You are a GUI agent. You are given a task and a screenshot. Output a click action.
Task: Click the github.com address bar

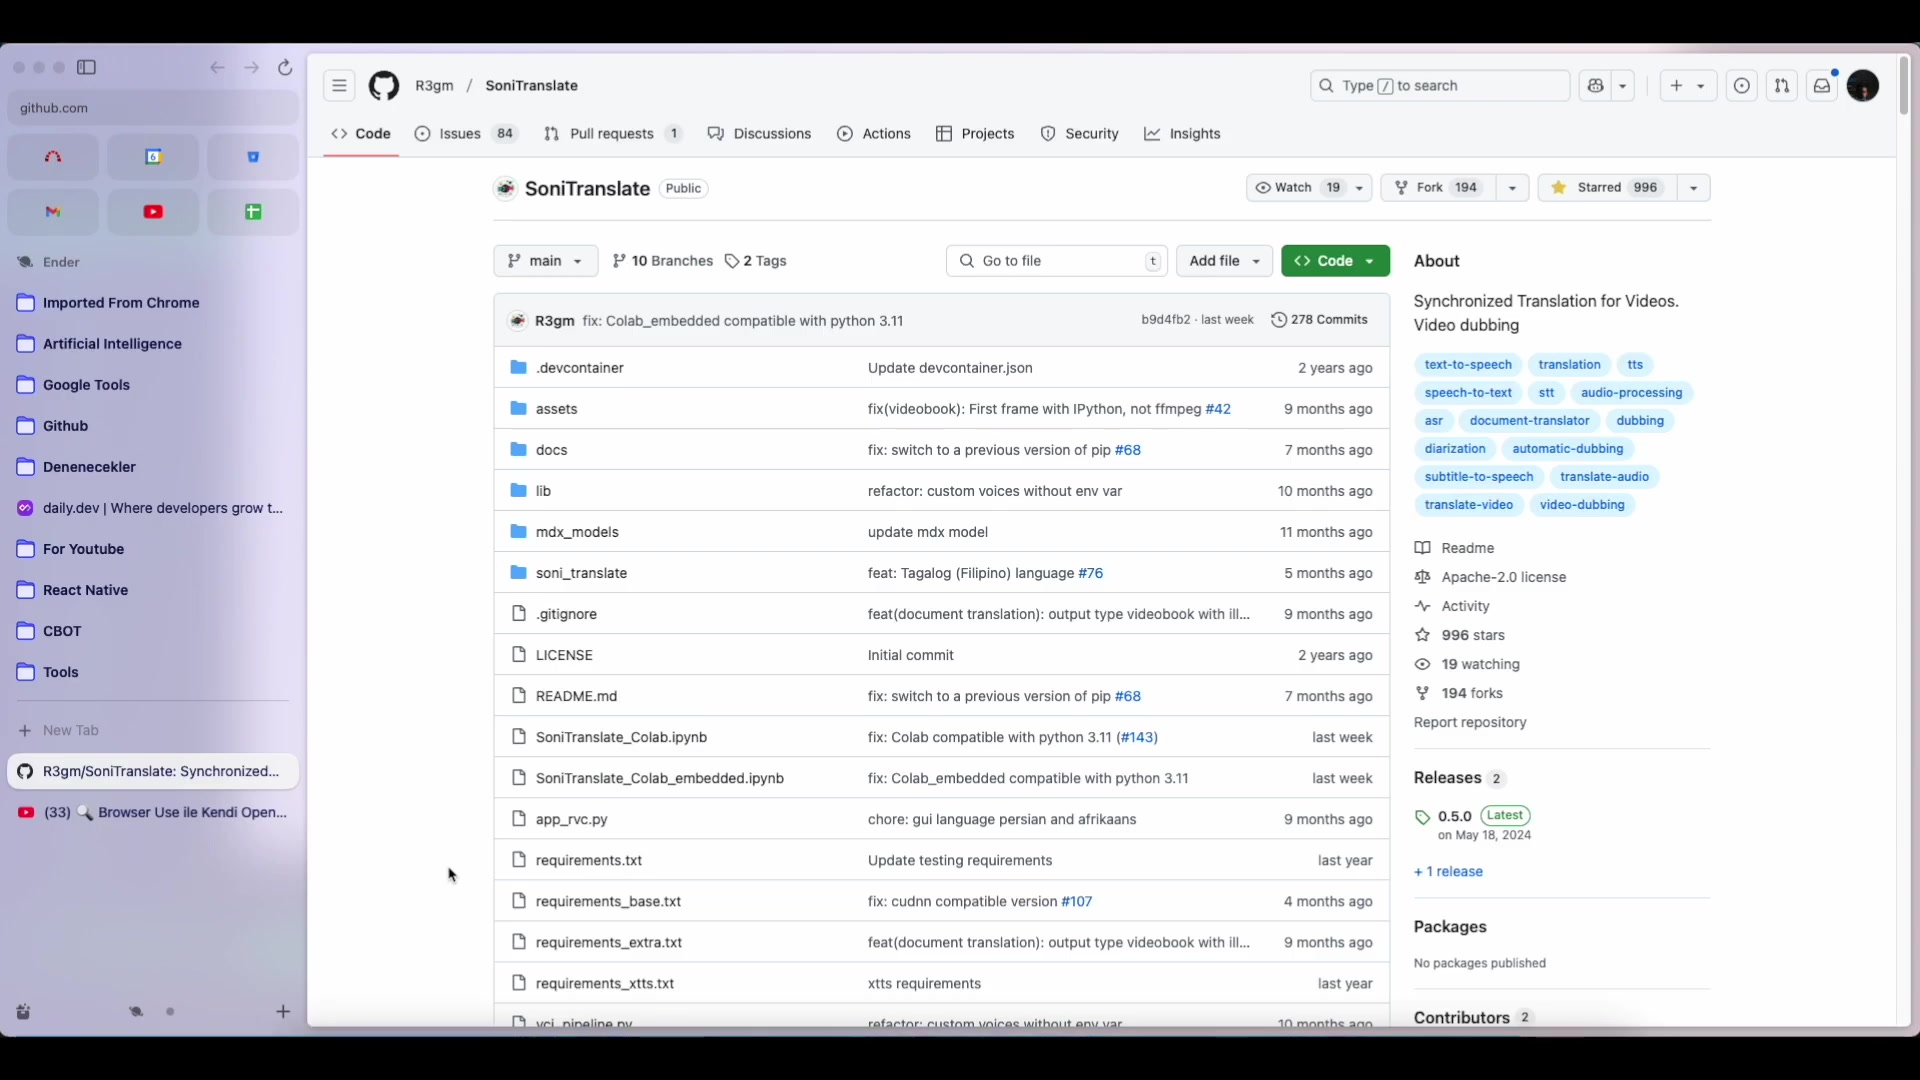click(x=153, y=108)
